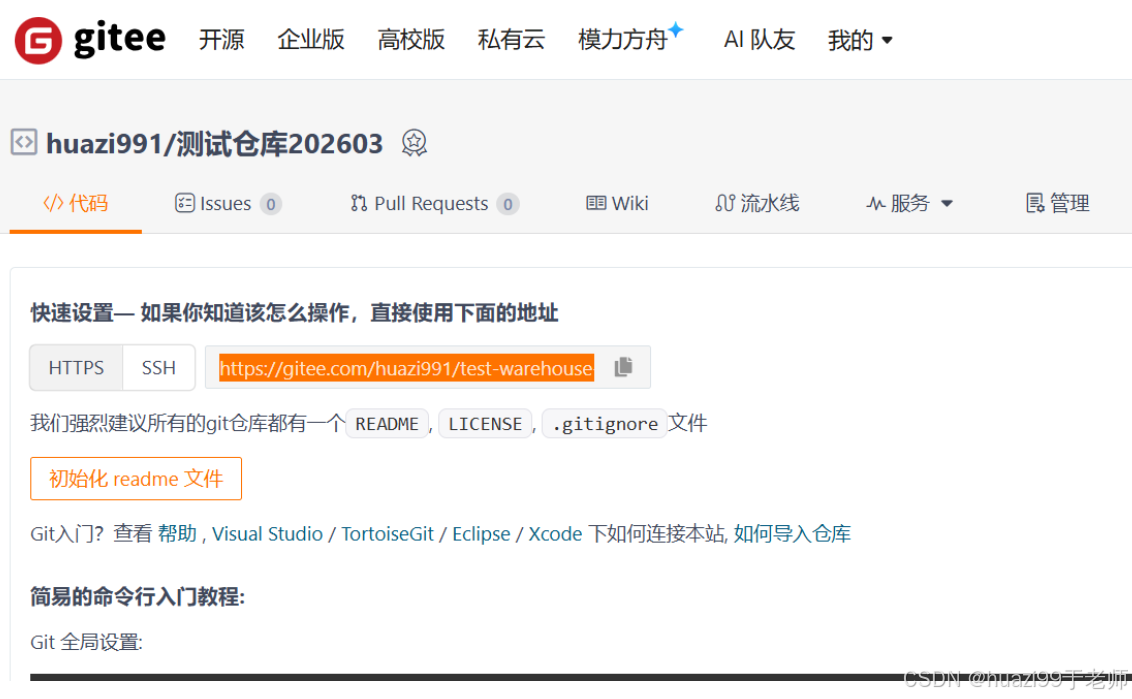Switch to the Issues tab
Image resolution: width=1132 pixels, height=699 pixels.
pyautogui.click(x=213, y=204)
